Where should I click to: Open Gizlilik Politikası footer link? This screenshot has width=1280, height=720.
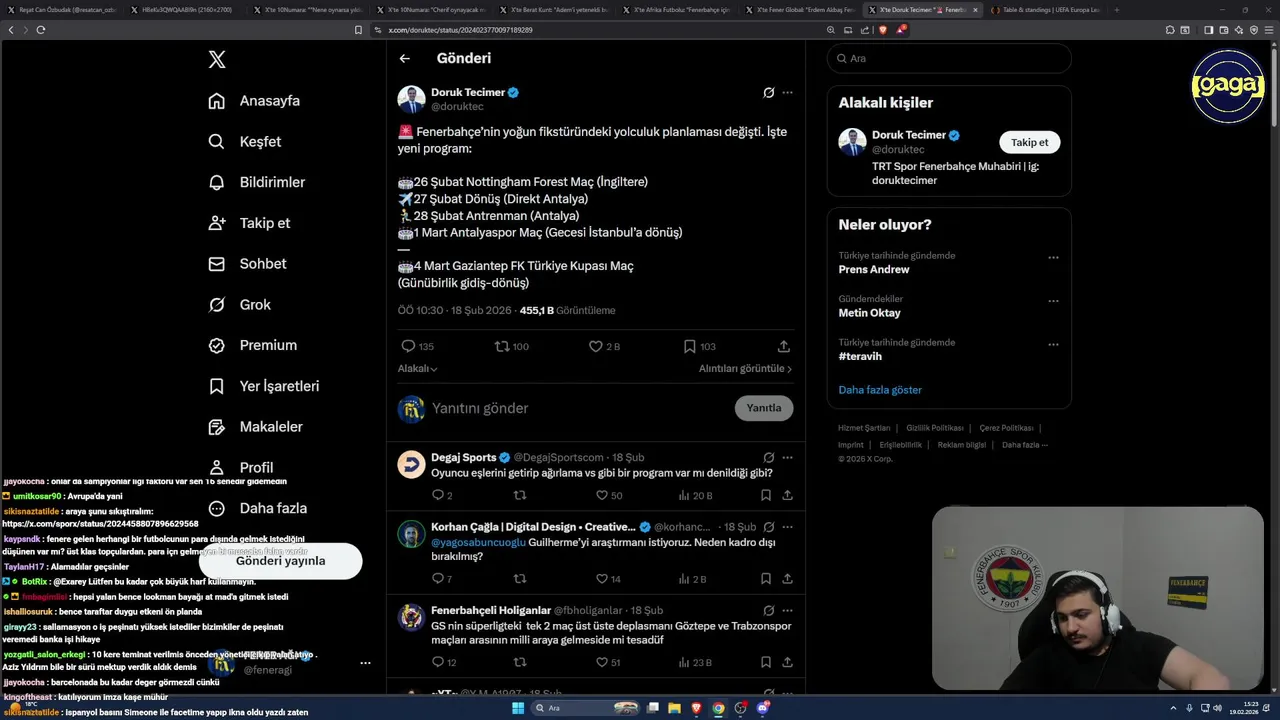coord(934,428)
